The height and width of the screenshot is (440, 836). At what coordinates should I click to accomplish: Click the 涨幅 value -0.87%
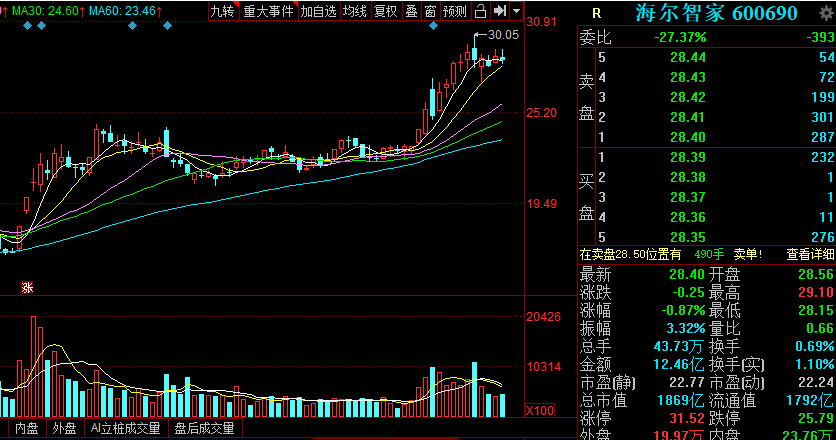click(x=684, y=310)
